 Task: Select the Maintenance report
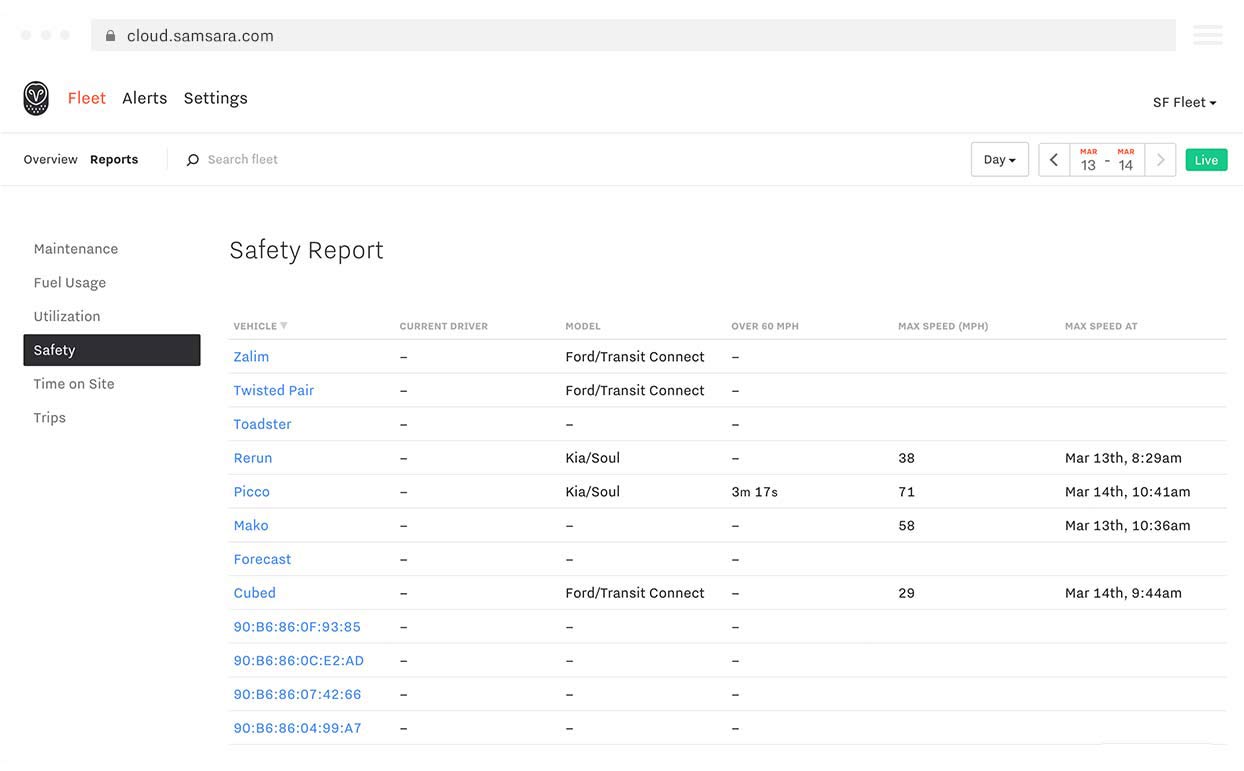[76, 249]
